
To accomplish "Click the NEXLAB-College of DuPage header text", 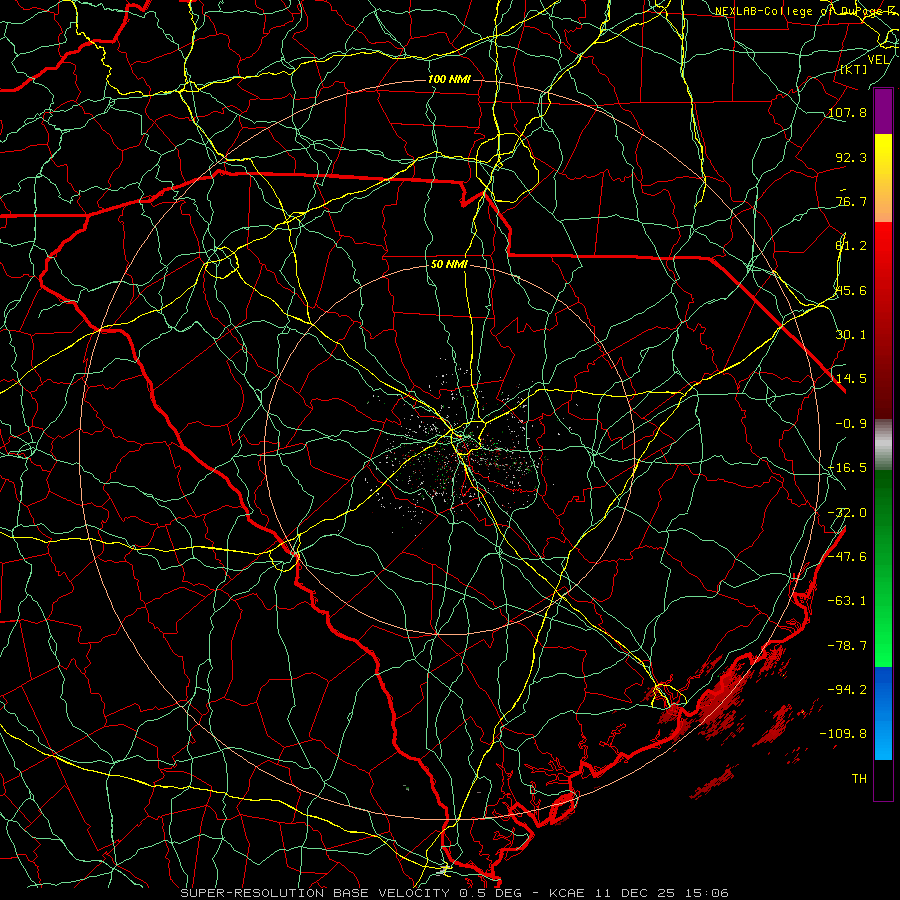I will (x=807, y=11).
